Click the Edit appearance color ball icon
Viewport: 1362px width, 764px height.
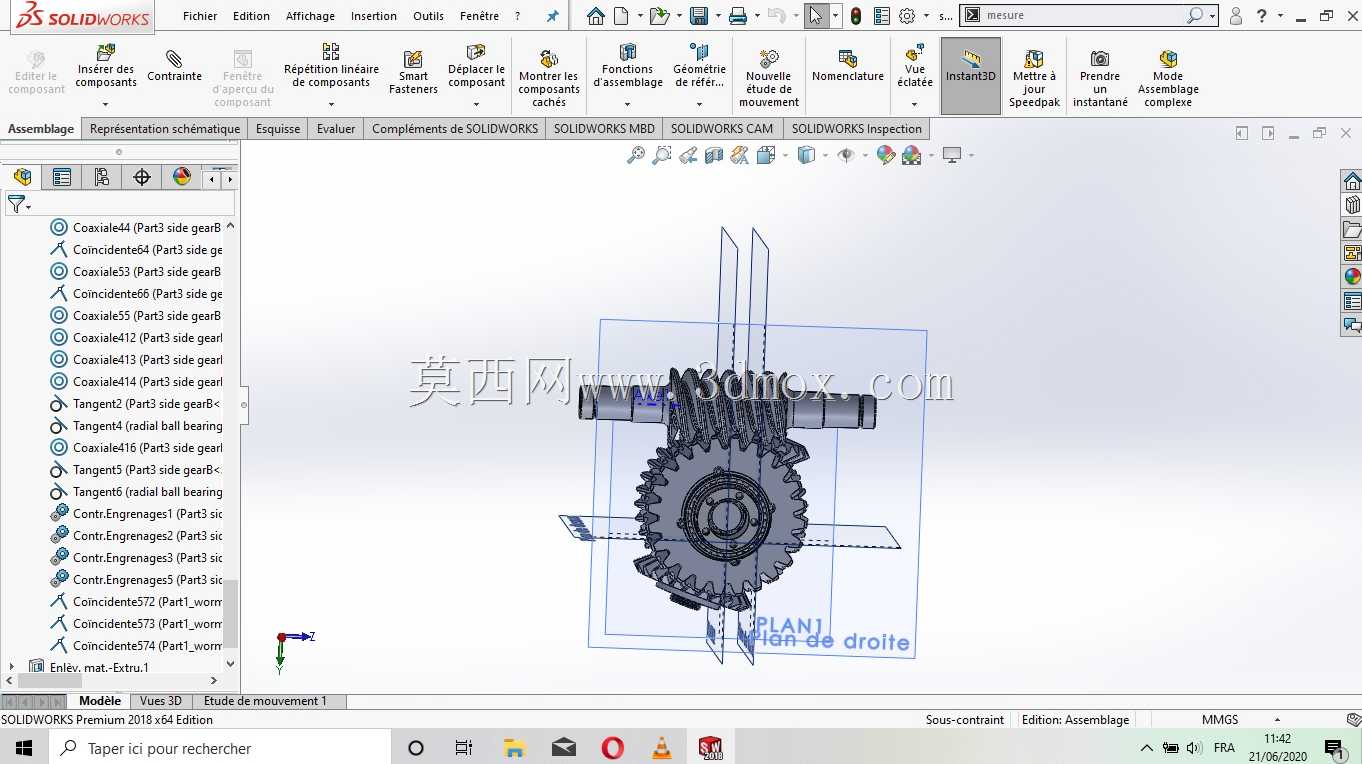(x=885, y=155)
